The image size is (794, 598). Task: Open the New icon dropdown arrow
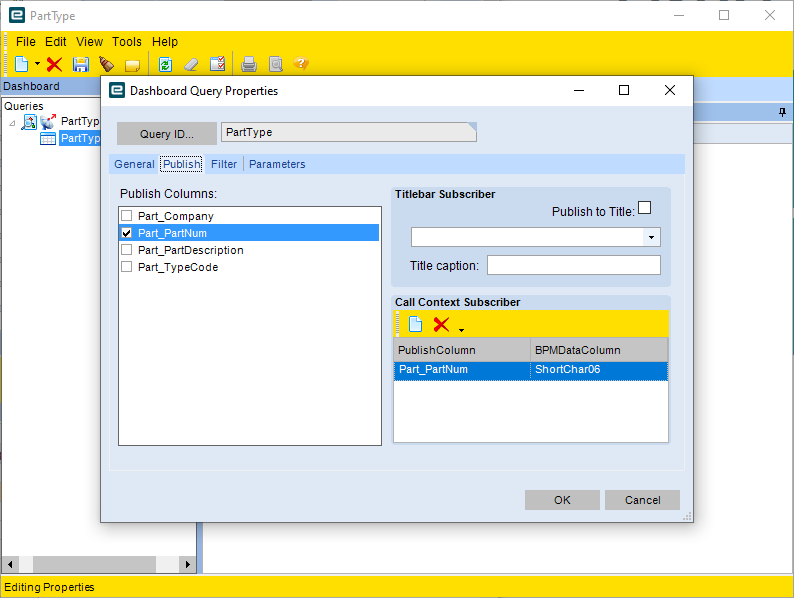(37, 64)
